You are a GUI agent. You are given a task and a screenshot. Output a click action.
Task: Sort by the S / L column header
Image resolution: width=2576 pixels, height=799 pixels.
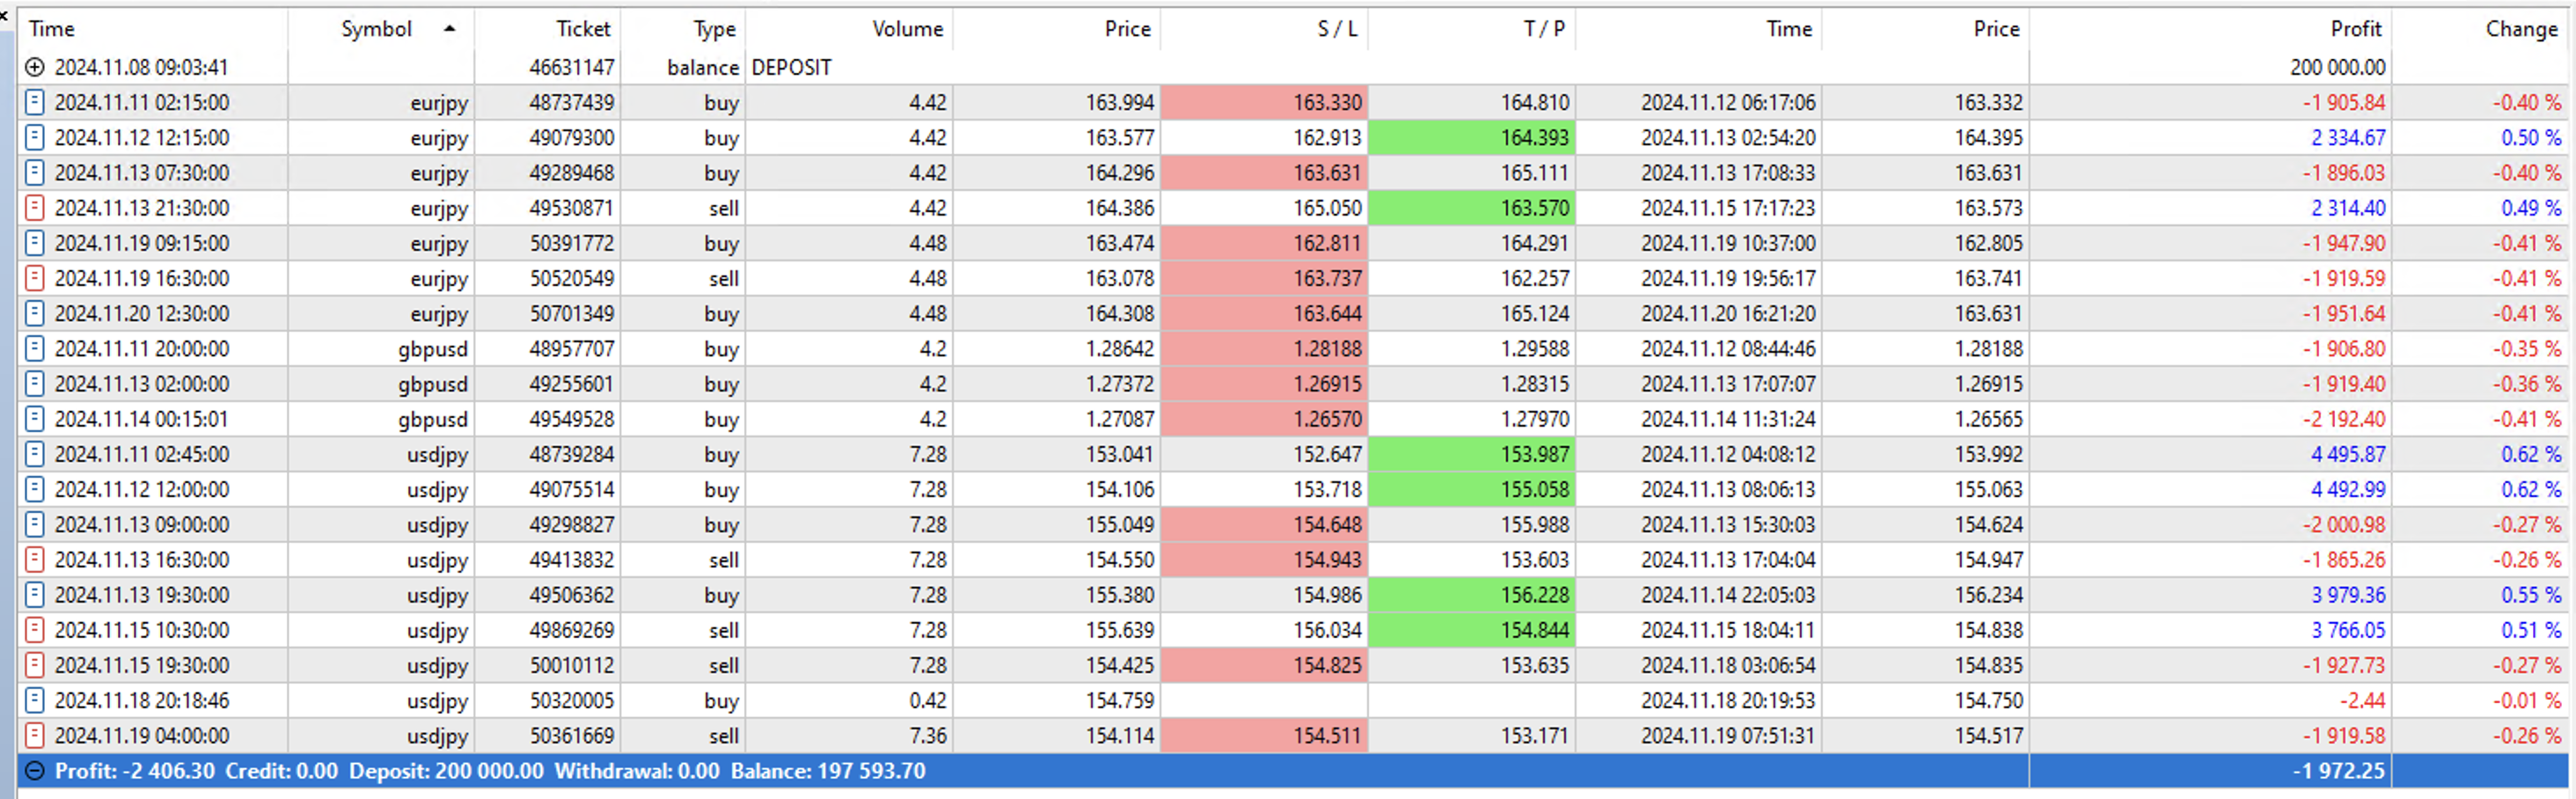tap(1264, 29)
